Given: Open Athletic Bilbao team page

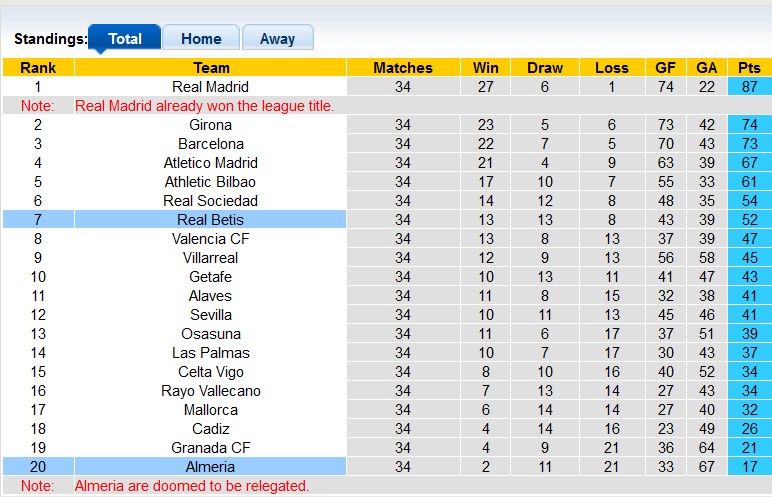Looking at the screenshot, I should point(210,182).
